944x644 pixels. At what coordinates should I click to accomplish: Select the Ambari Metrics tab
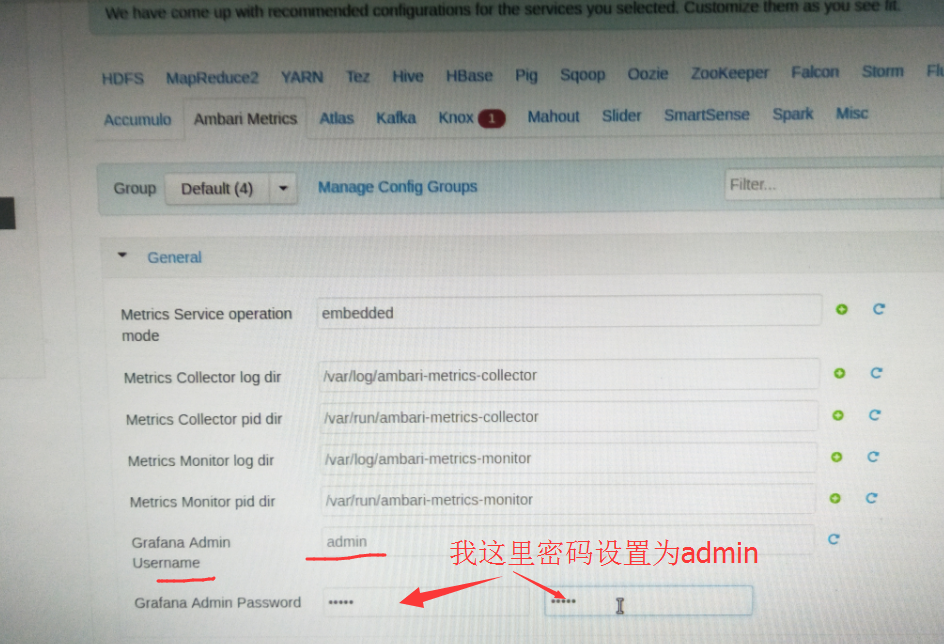pyautogui.click(x=246, y=119)
